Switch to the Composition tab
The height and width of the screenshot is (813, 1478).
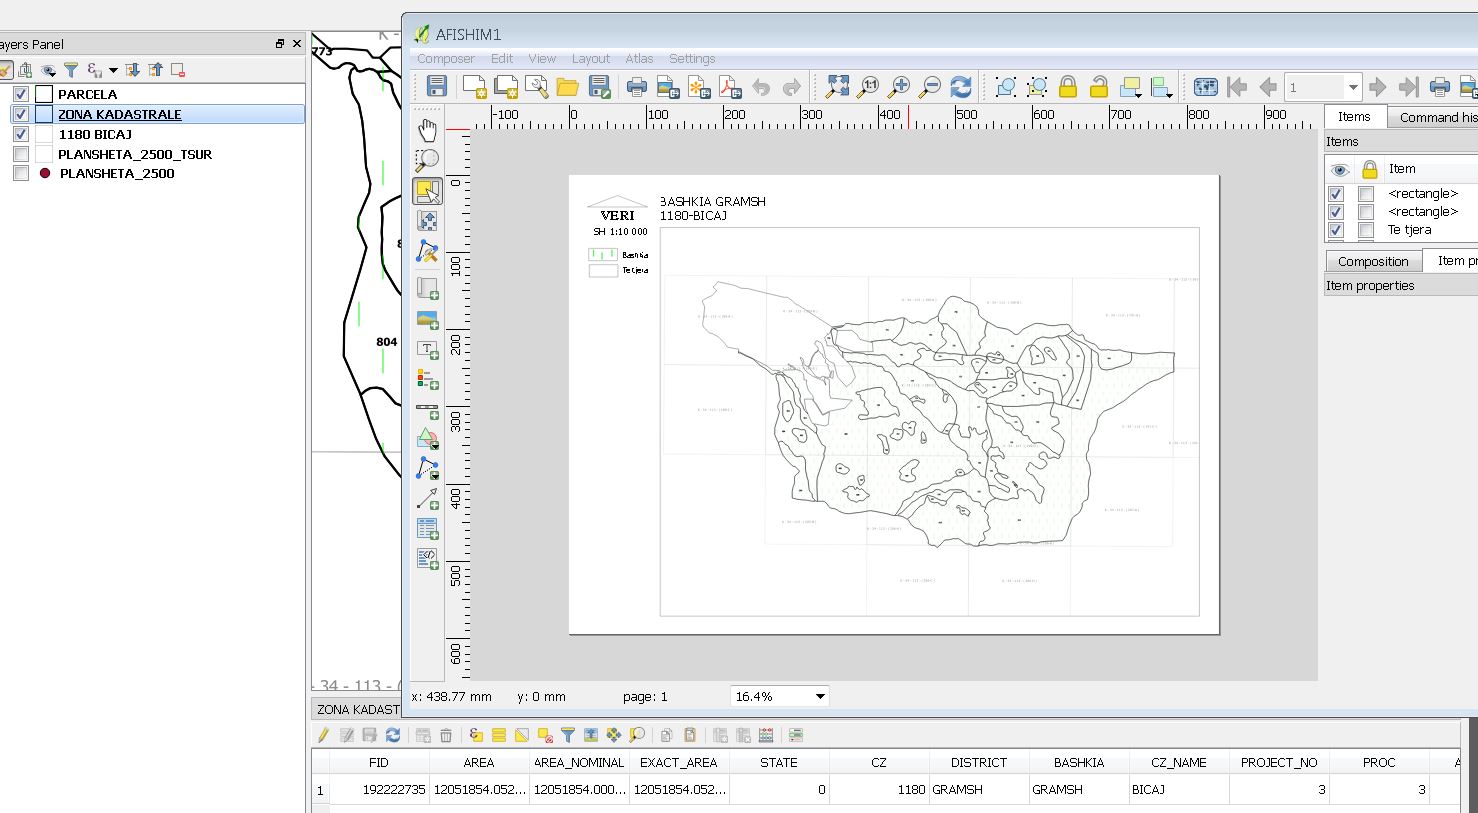pyautogui.click(x=1373, y=261)
